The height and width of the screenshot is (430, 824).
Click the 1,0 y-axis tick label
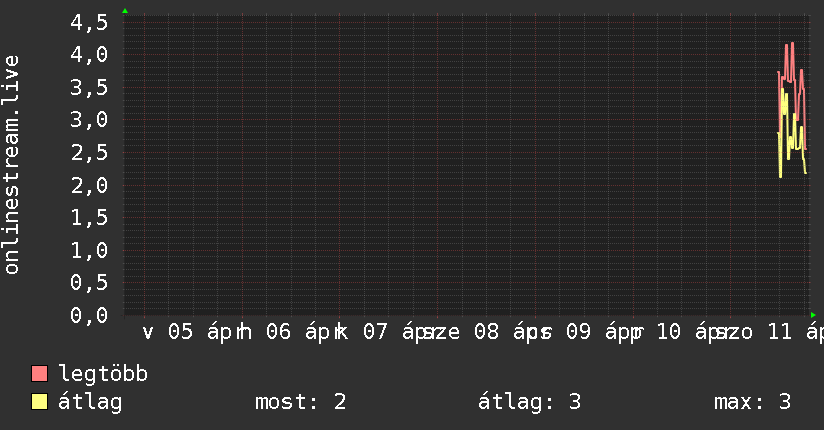coord(90,250)
